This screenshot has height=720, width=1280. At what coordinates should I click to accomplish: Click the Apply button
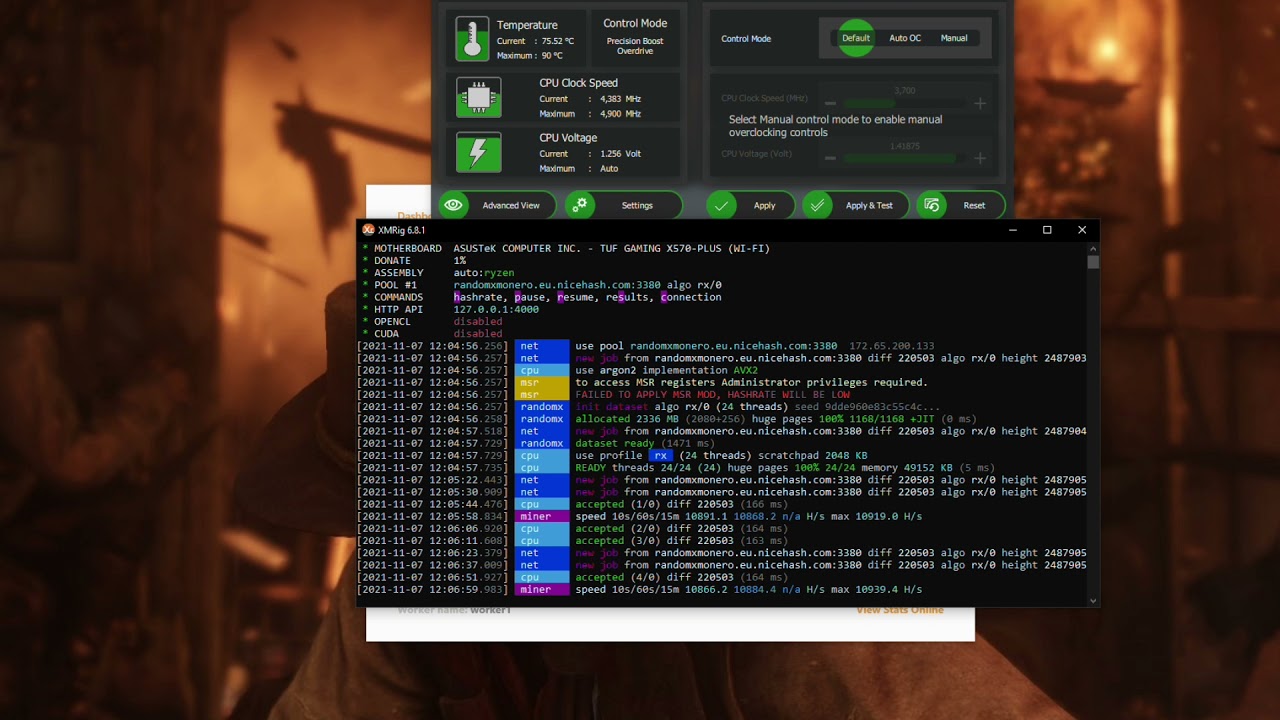751,205
